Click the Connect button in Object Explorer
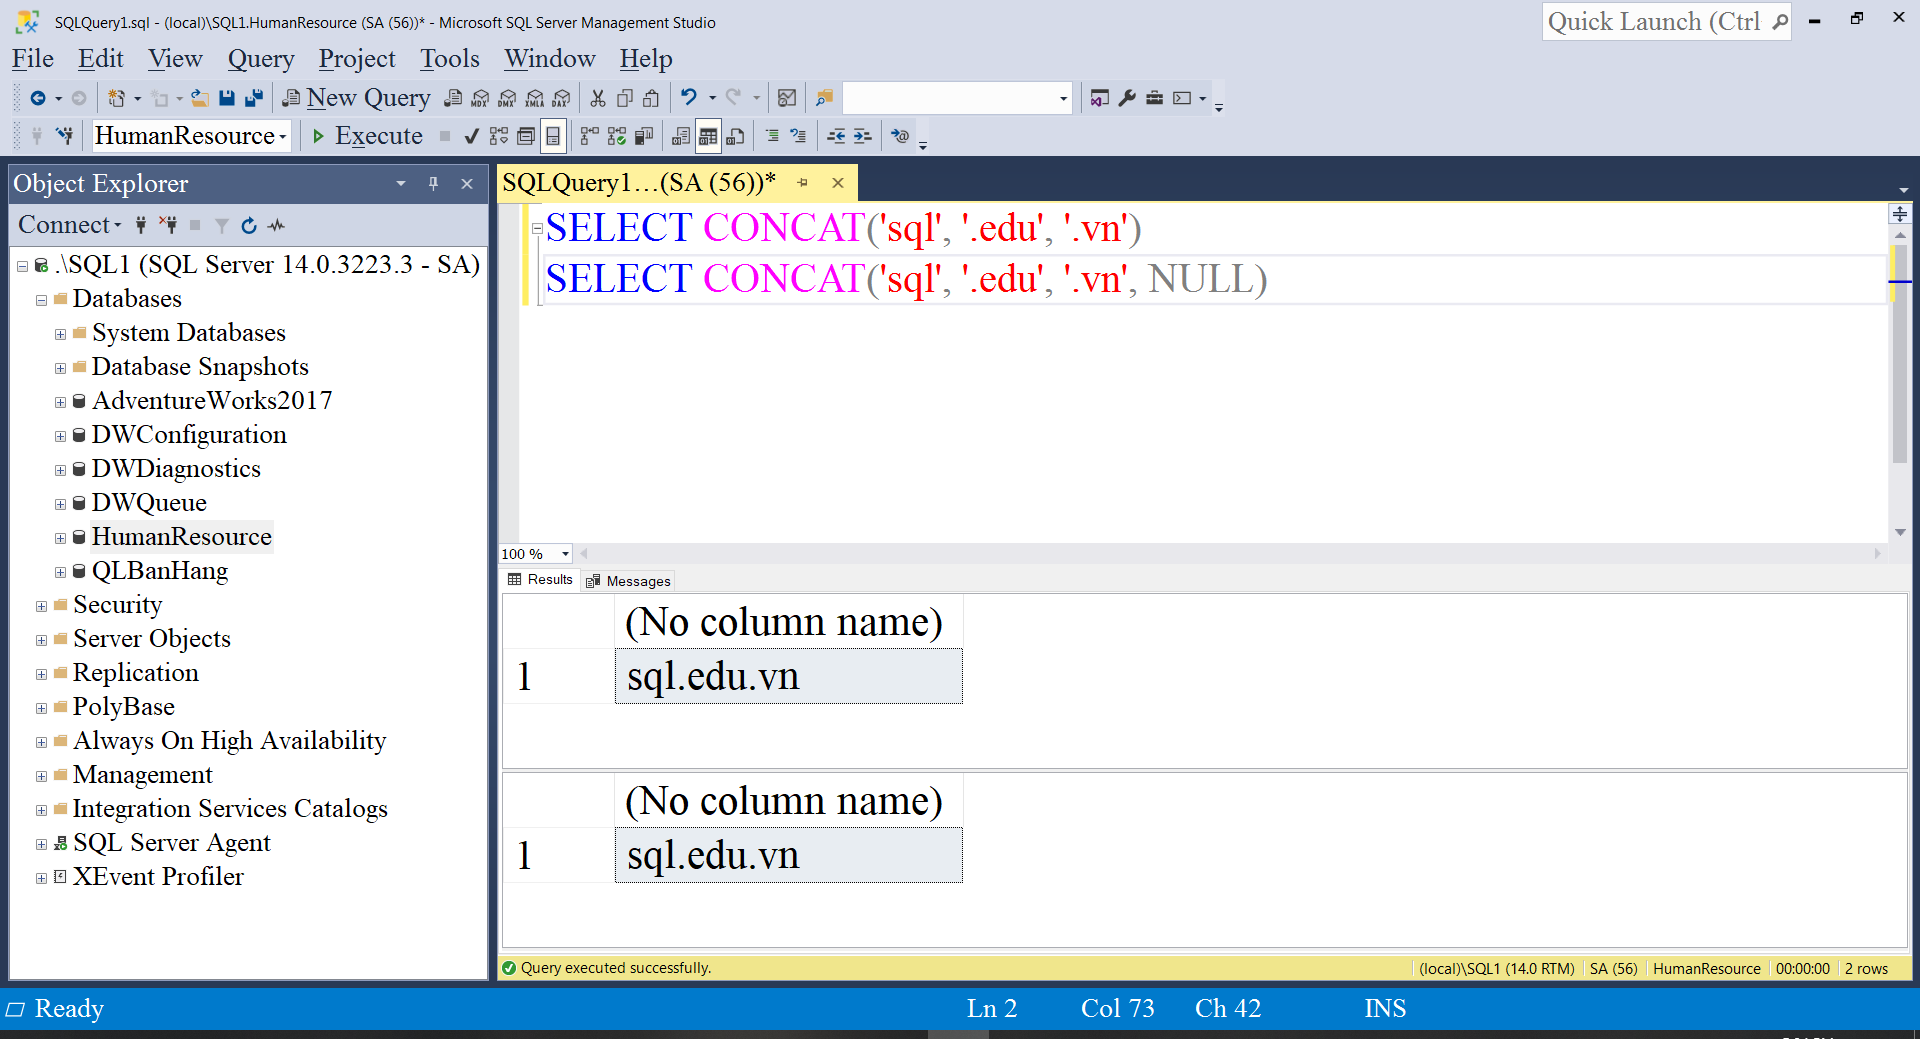The height and width of the screenshot is (1039, 1920). (x=62, y=225)
